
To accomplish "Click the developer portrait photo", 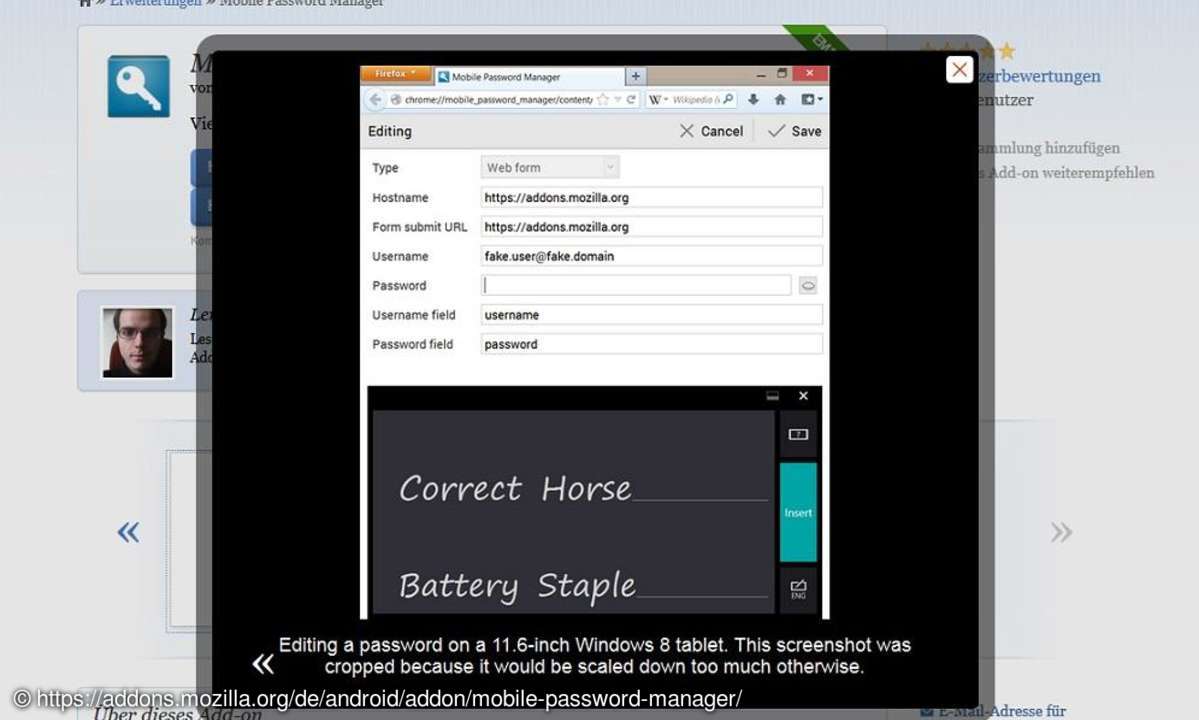I will 138,342.
